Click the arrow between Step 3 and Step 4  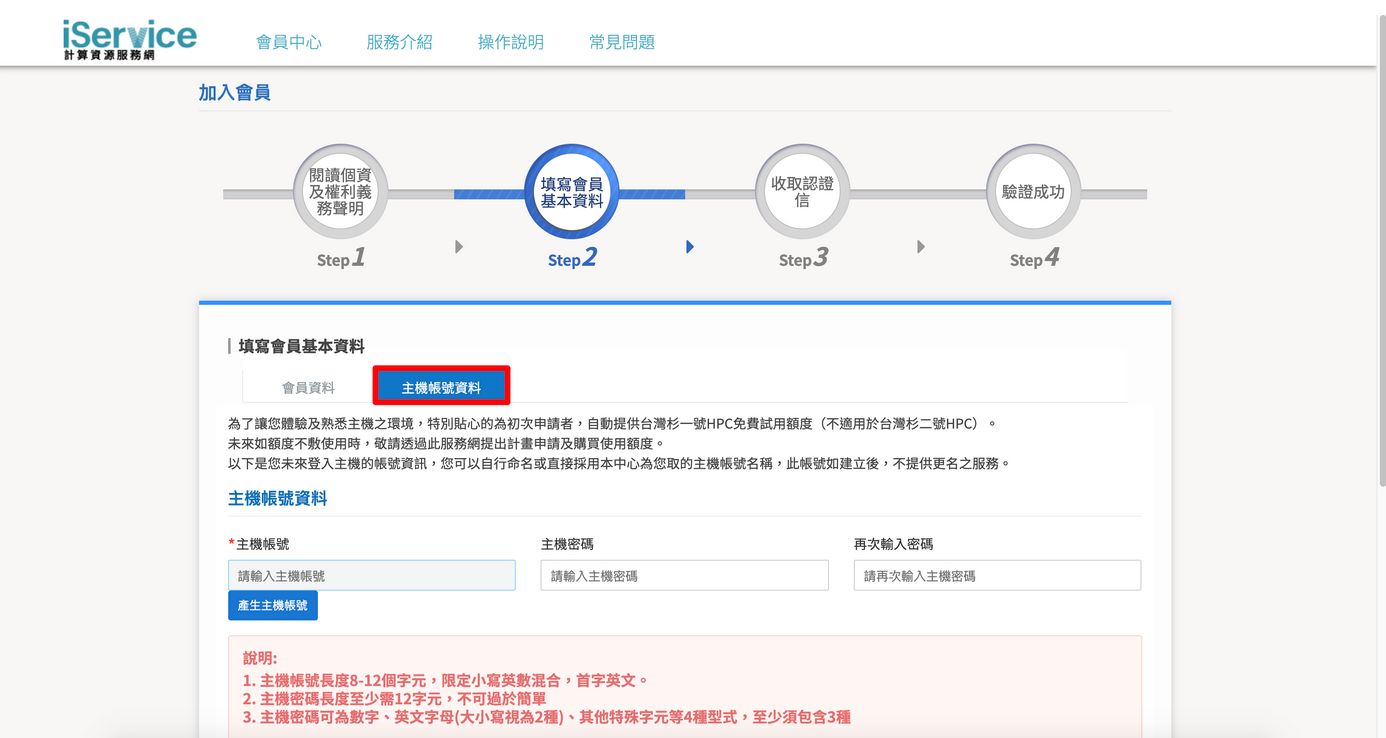click(x=921, y=247)
